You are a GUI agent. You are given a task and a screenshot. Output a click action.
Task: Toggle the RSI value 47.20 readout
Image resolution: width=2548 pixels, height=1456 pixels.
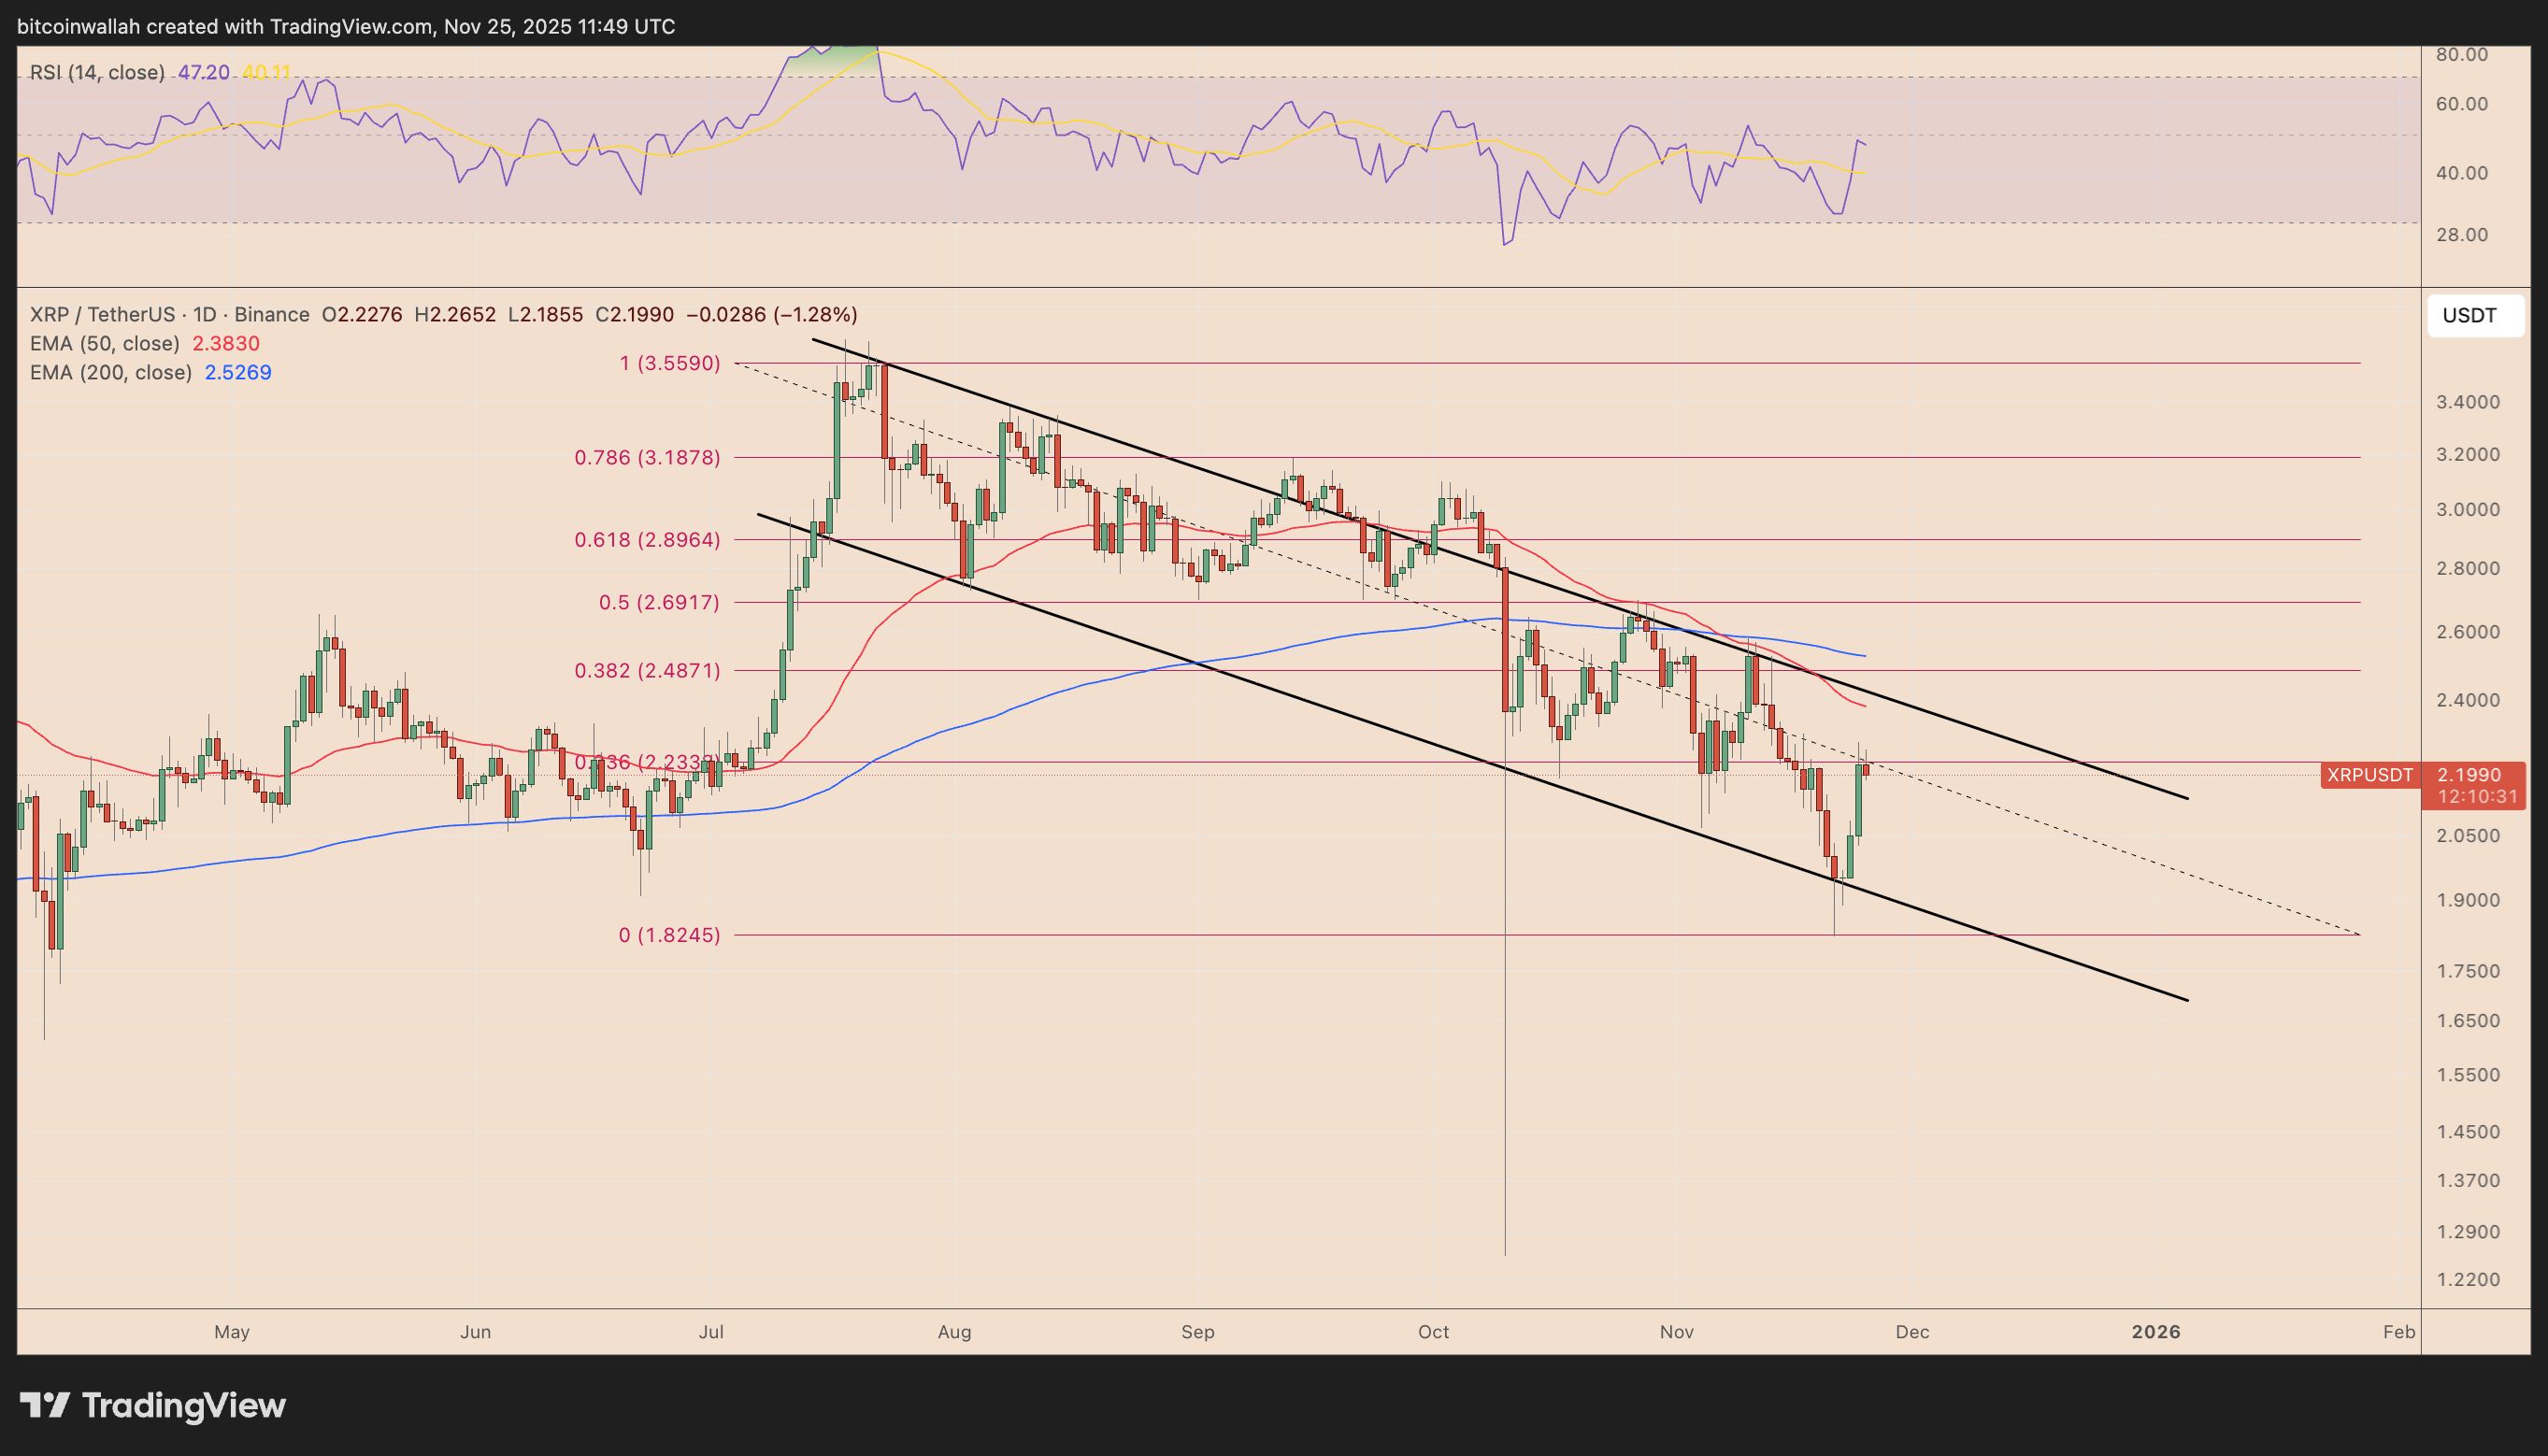pyautogui.click(x=206, y=71)
